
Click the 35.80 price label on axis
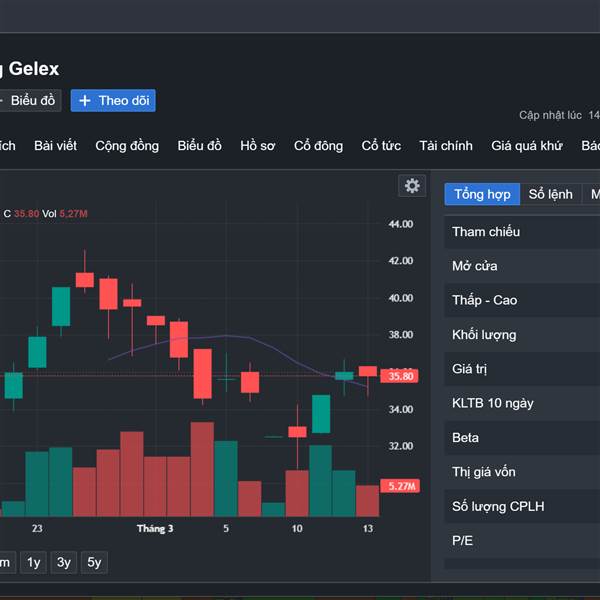[x=401, y=376]
